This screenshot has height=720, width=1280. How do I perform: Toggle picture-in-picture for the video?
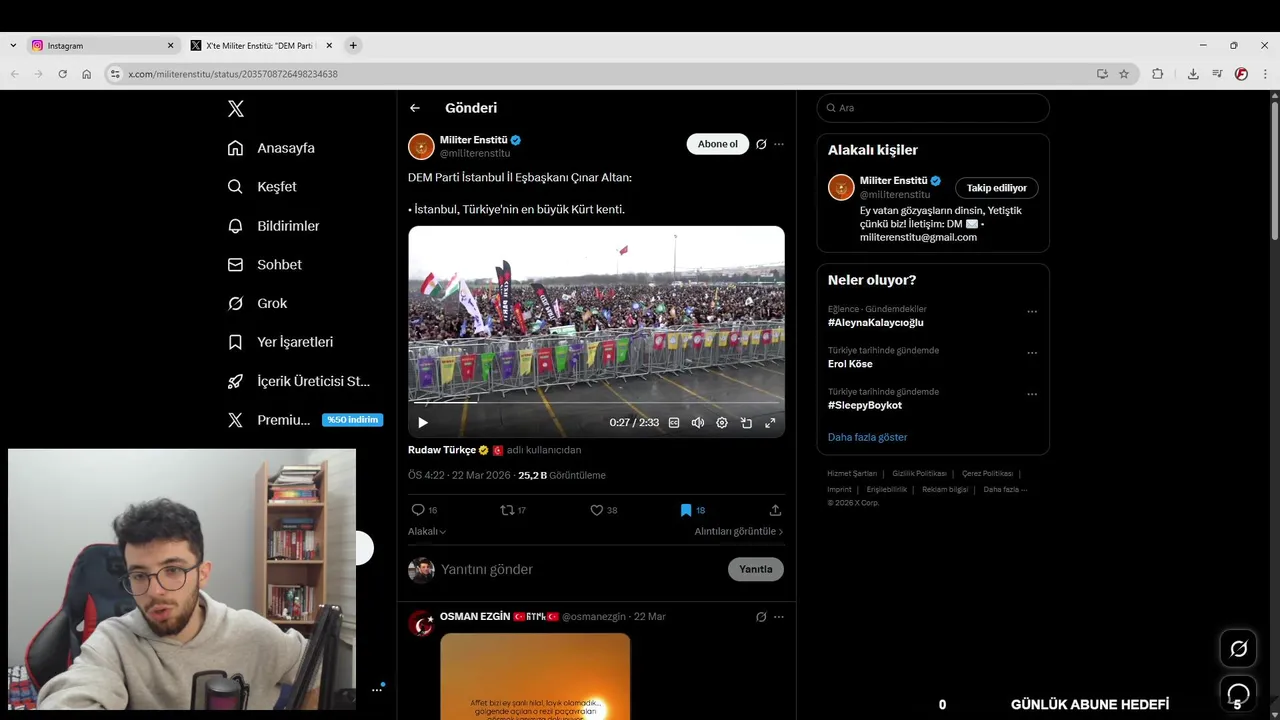pos(746,423)
